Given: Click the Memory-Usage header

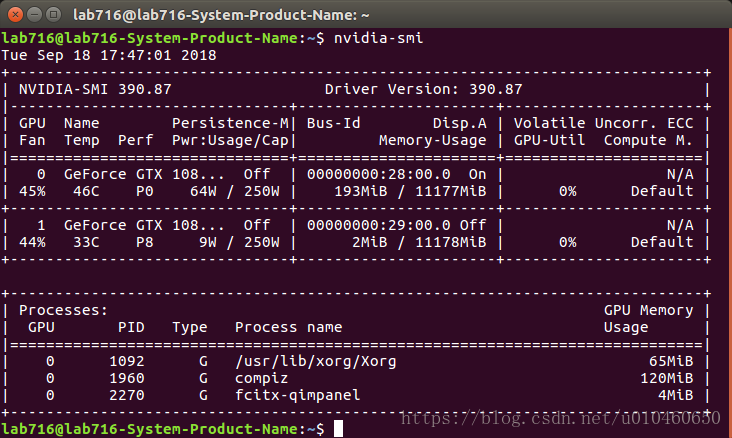Looking at the screenshot, I should pos(433,140).
